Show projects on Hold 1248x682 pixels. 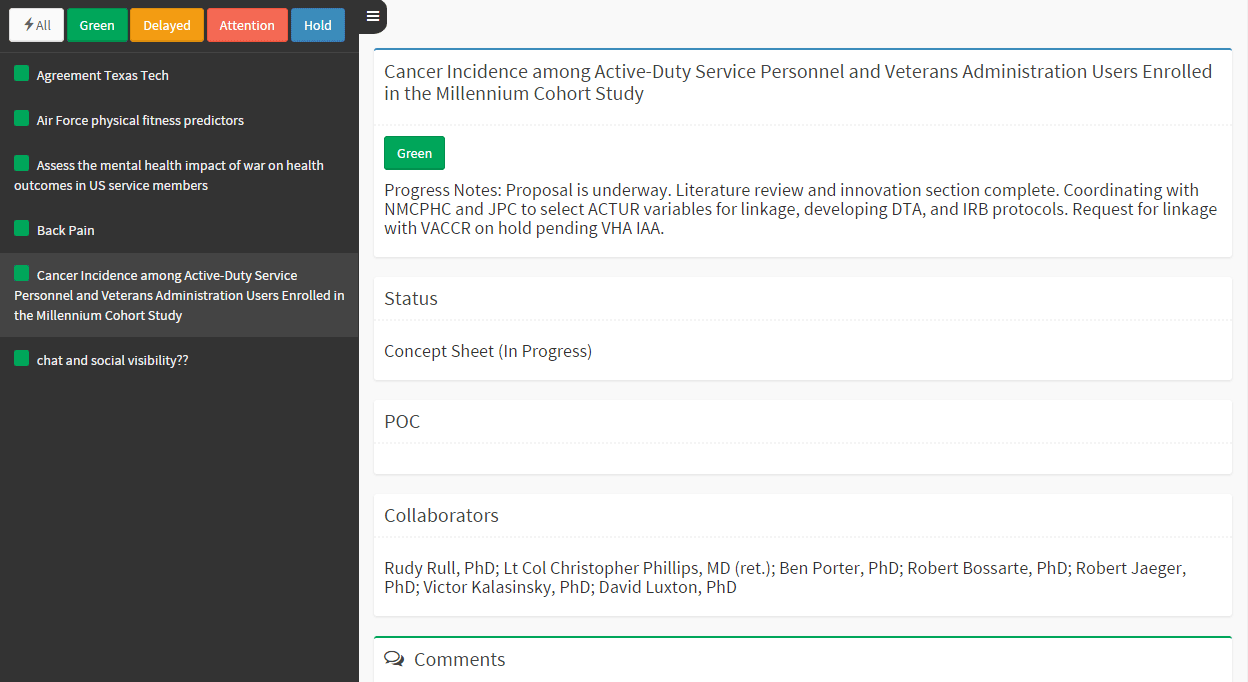click(x=318, y=25)
